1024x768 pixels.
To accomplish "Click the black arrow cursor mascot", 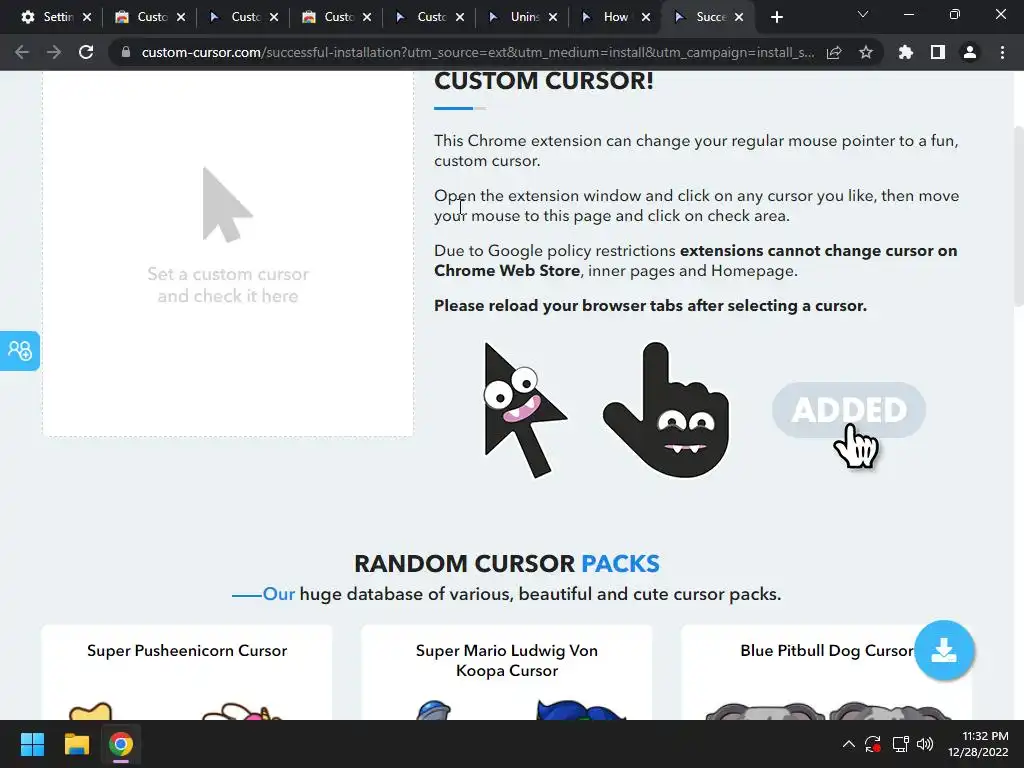I will [524, 410].
